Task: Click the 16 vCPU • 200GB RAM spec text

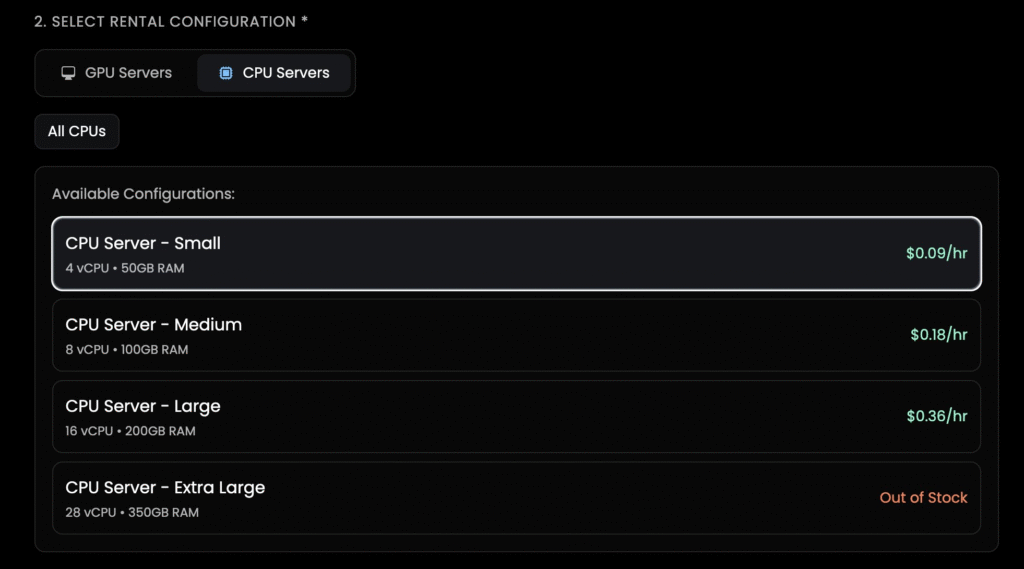Action: [x=130, y=431]
